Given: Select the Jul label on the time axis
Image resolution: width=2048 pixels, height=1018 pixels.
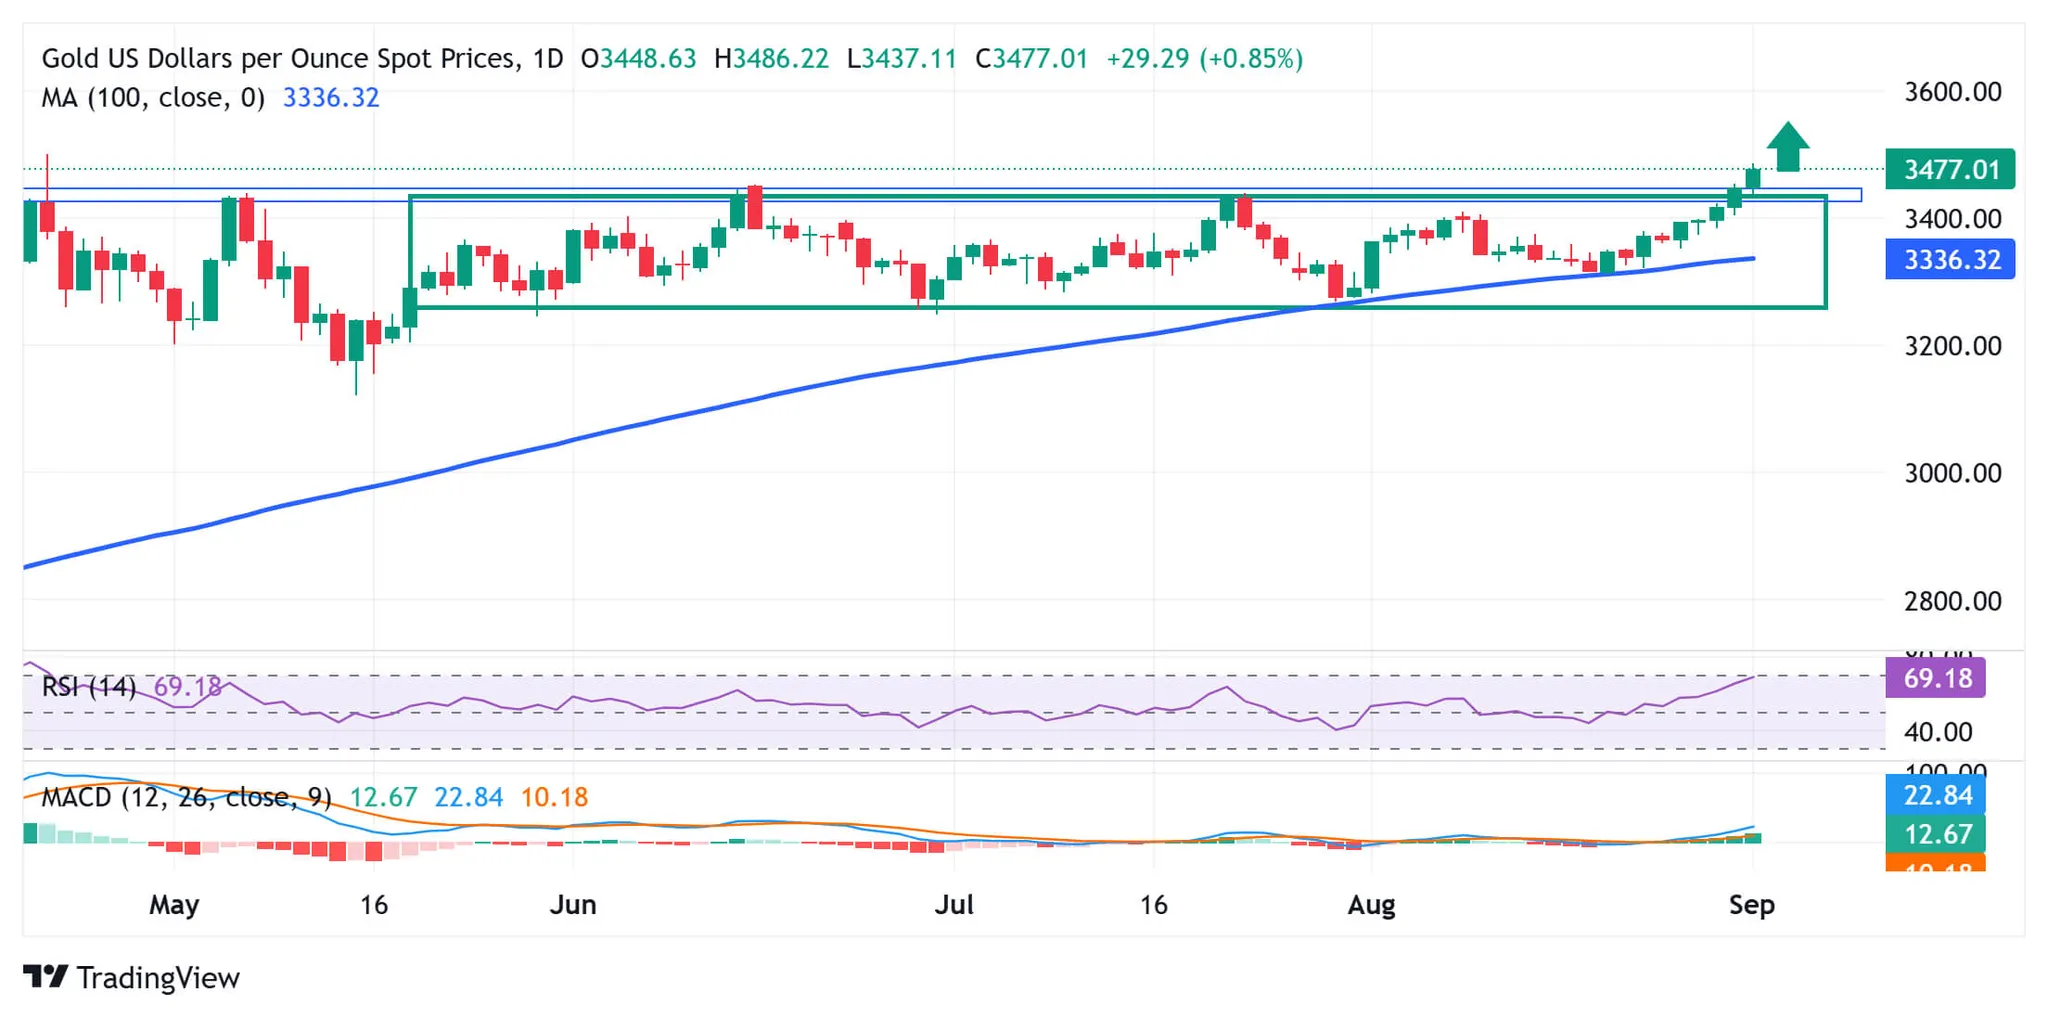Looking at the screenshot, I should 955,904.
